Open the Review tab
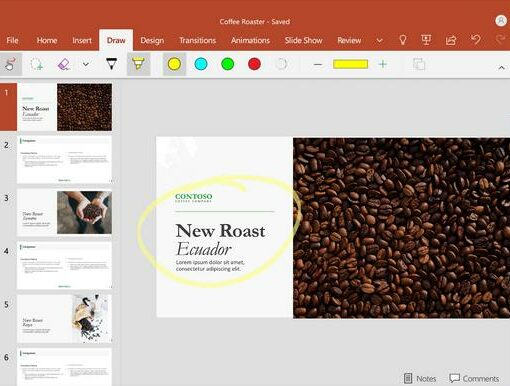The width and height of the screenshot is (510, 386). click(x=349, y=40)
